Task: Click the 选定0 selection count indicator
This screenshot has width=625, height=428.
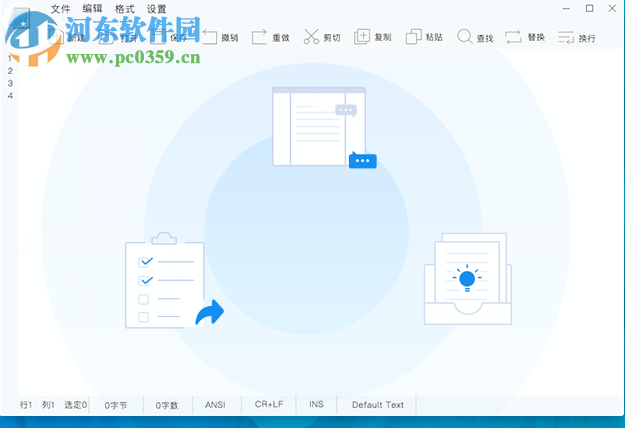Action: (75, 405)
